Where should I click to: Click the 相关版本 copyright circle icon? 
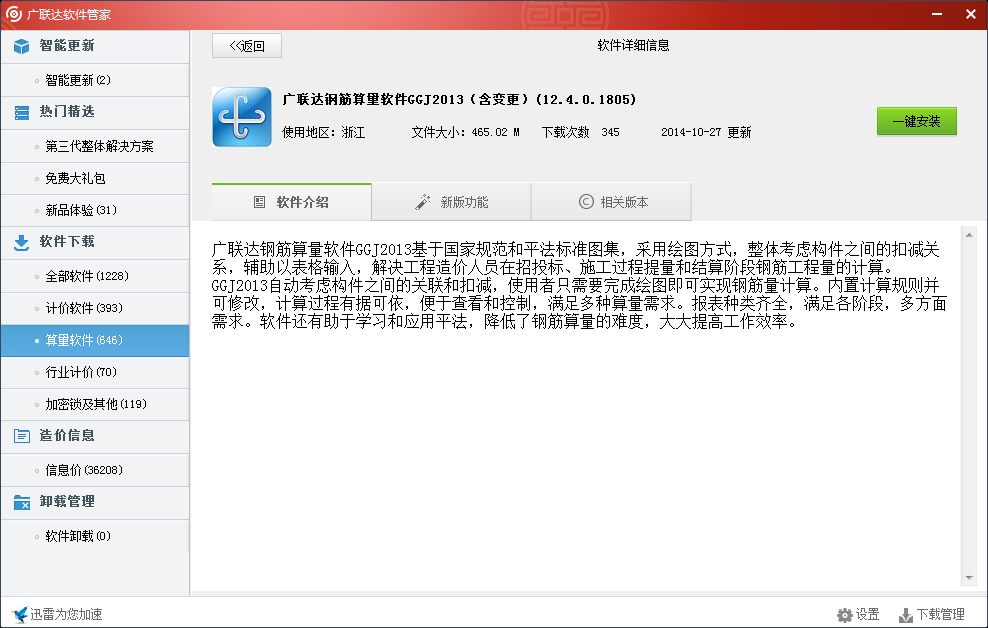pyautogui.click(x=586, y=202)
